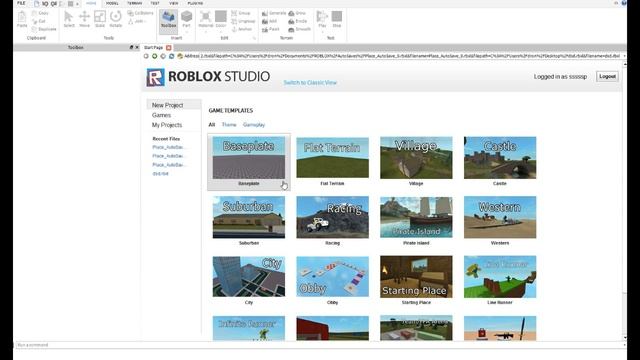The height and width of the screenshot is (360, 640).
Task: Click the Color swatch in Edit group
Action: [221, 17]
